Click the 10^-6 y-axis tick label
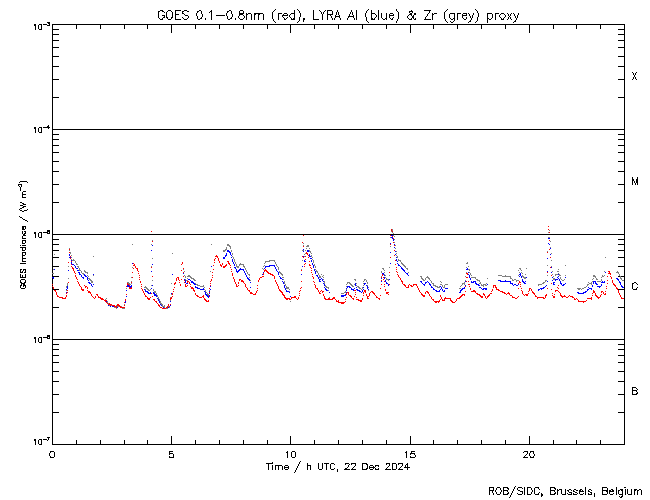The width and height of the screenshot is (650, 500). [37, 339]
